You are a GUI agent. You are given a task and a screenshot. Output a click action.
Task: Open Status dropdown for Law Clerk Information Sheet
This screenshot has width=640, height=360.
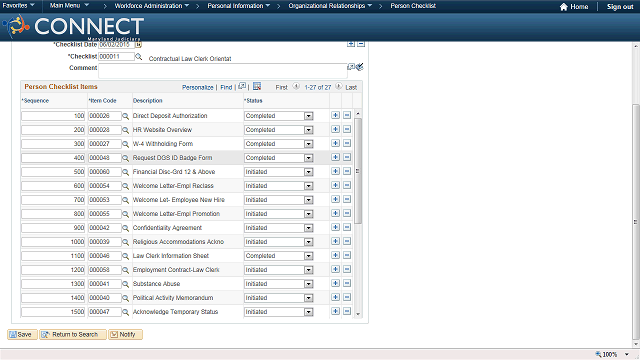point(309,256)
